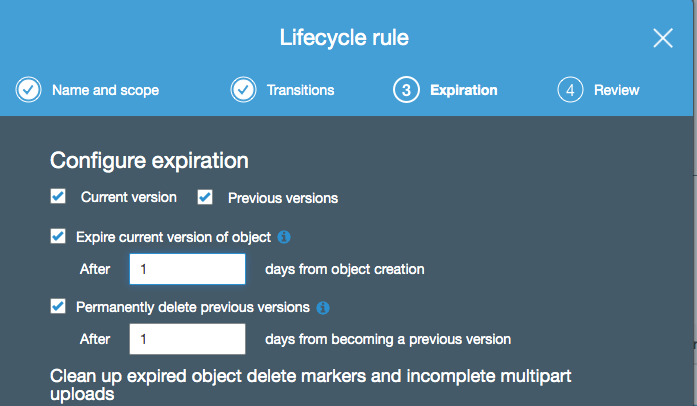Jump to the Review step label
The width and height of the screenshot is (697, 406).
coord(617,90)
